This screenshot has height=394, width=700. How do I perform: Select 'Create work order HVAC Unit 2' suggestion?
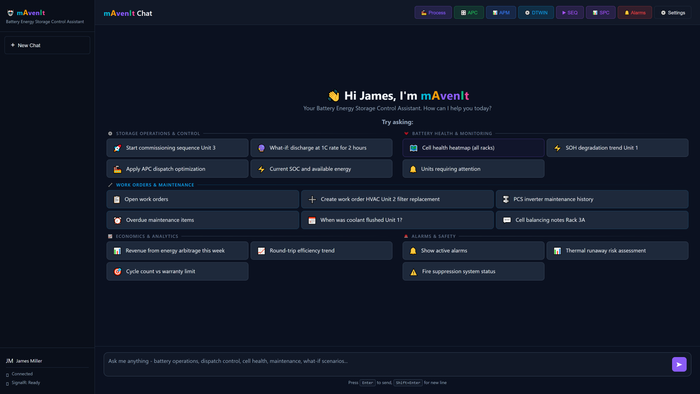coord(397,199)
